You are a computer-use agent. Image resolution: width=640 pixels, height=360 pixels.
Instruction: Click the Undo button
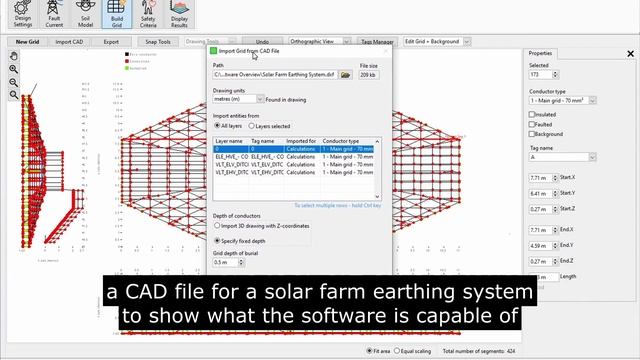pos(262,42)
